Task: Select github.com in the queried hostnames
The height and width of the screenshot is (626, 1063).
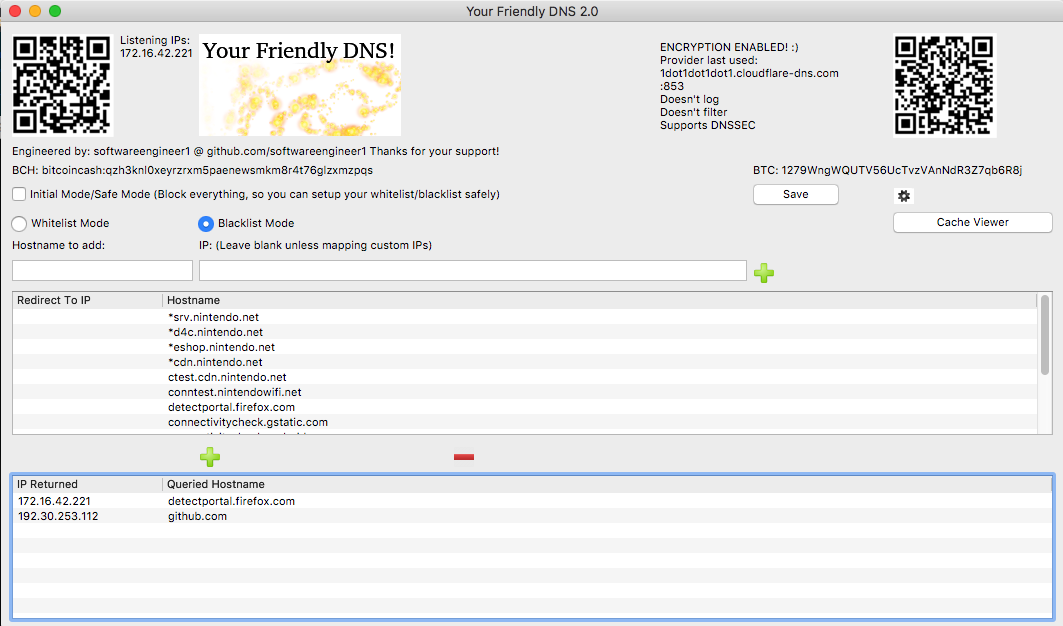Action: [197, 516]
